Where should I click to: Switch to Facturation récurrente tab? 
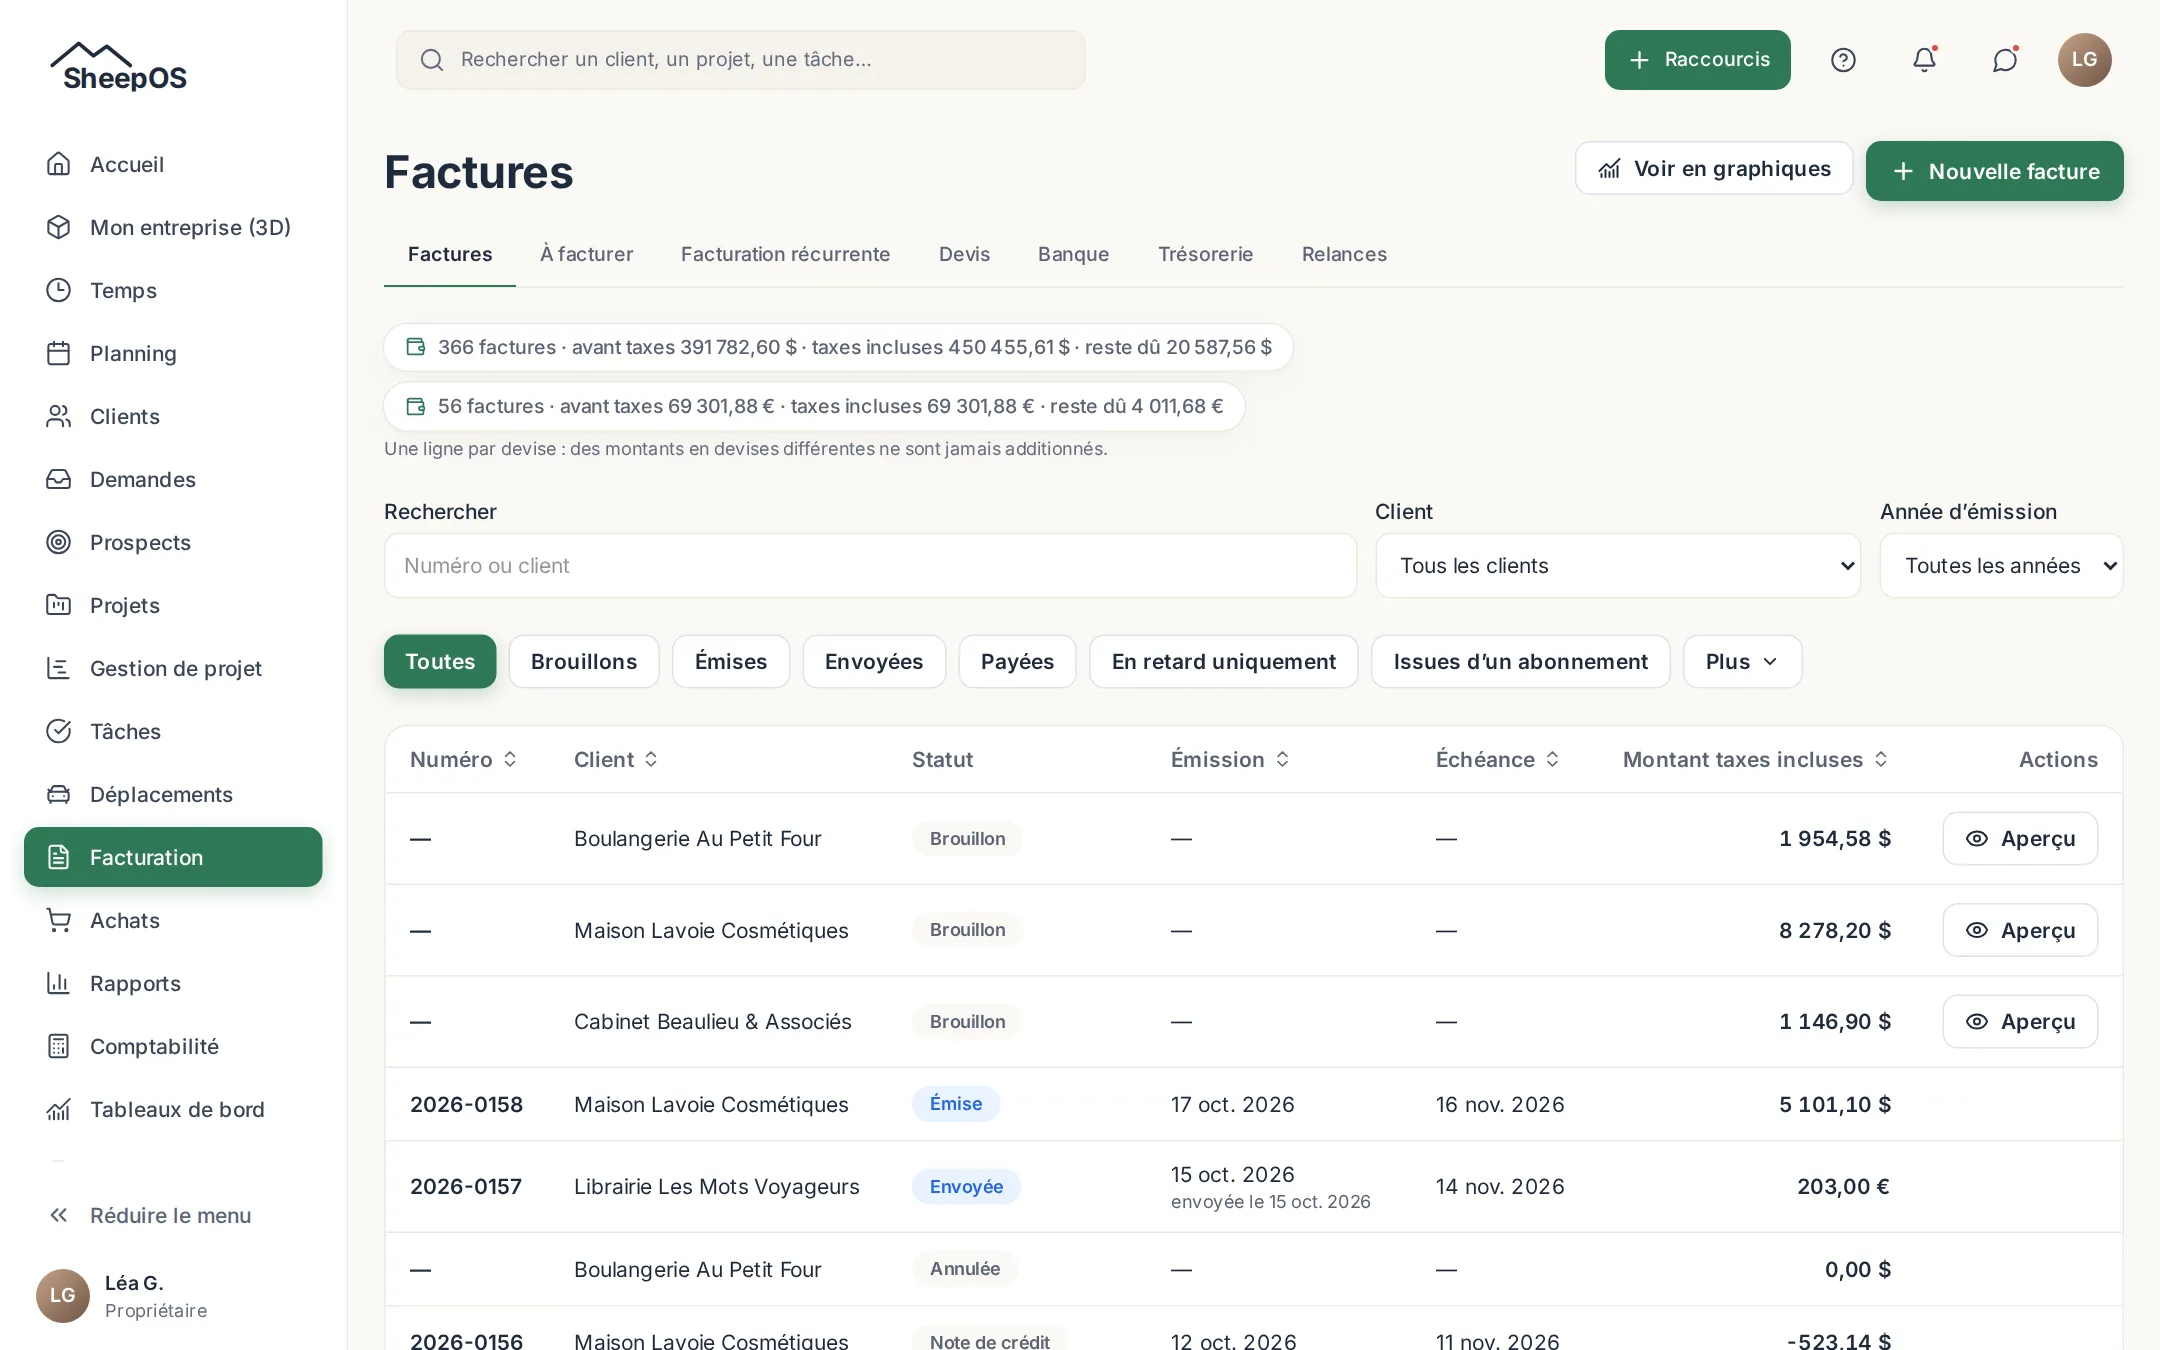click(x=785, y=254)
